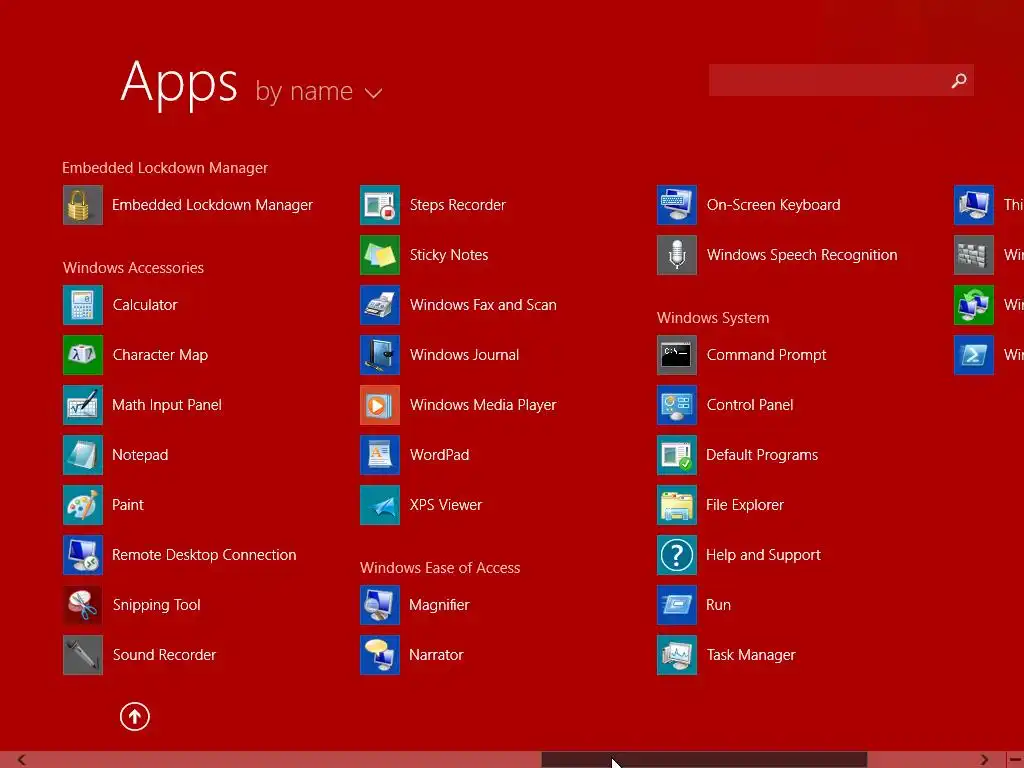Click the 'Sticky Notes' label text
This screenshot has height=768, width=1024.
pos(449,255)
